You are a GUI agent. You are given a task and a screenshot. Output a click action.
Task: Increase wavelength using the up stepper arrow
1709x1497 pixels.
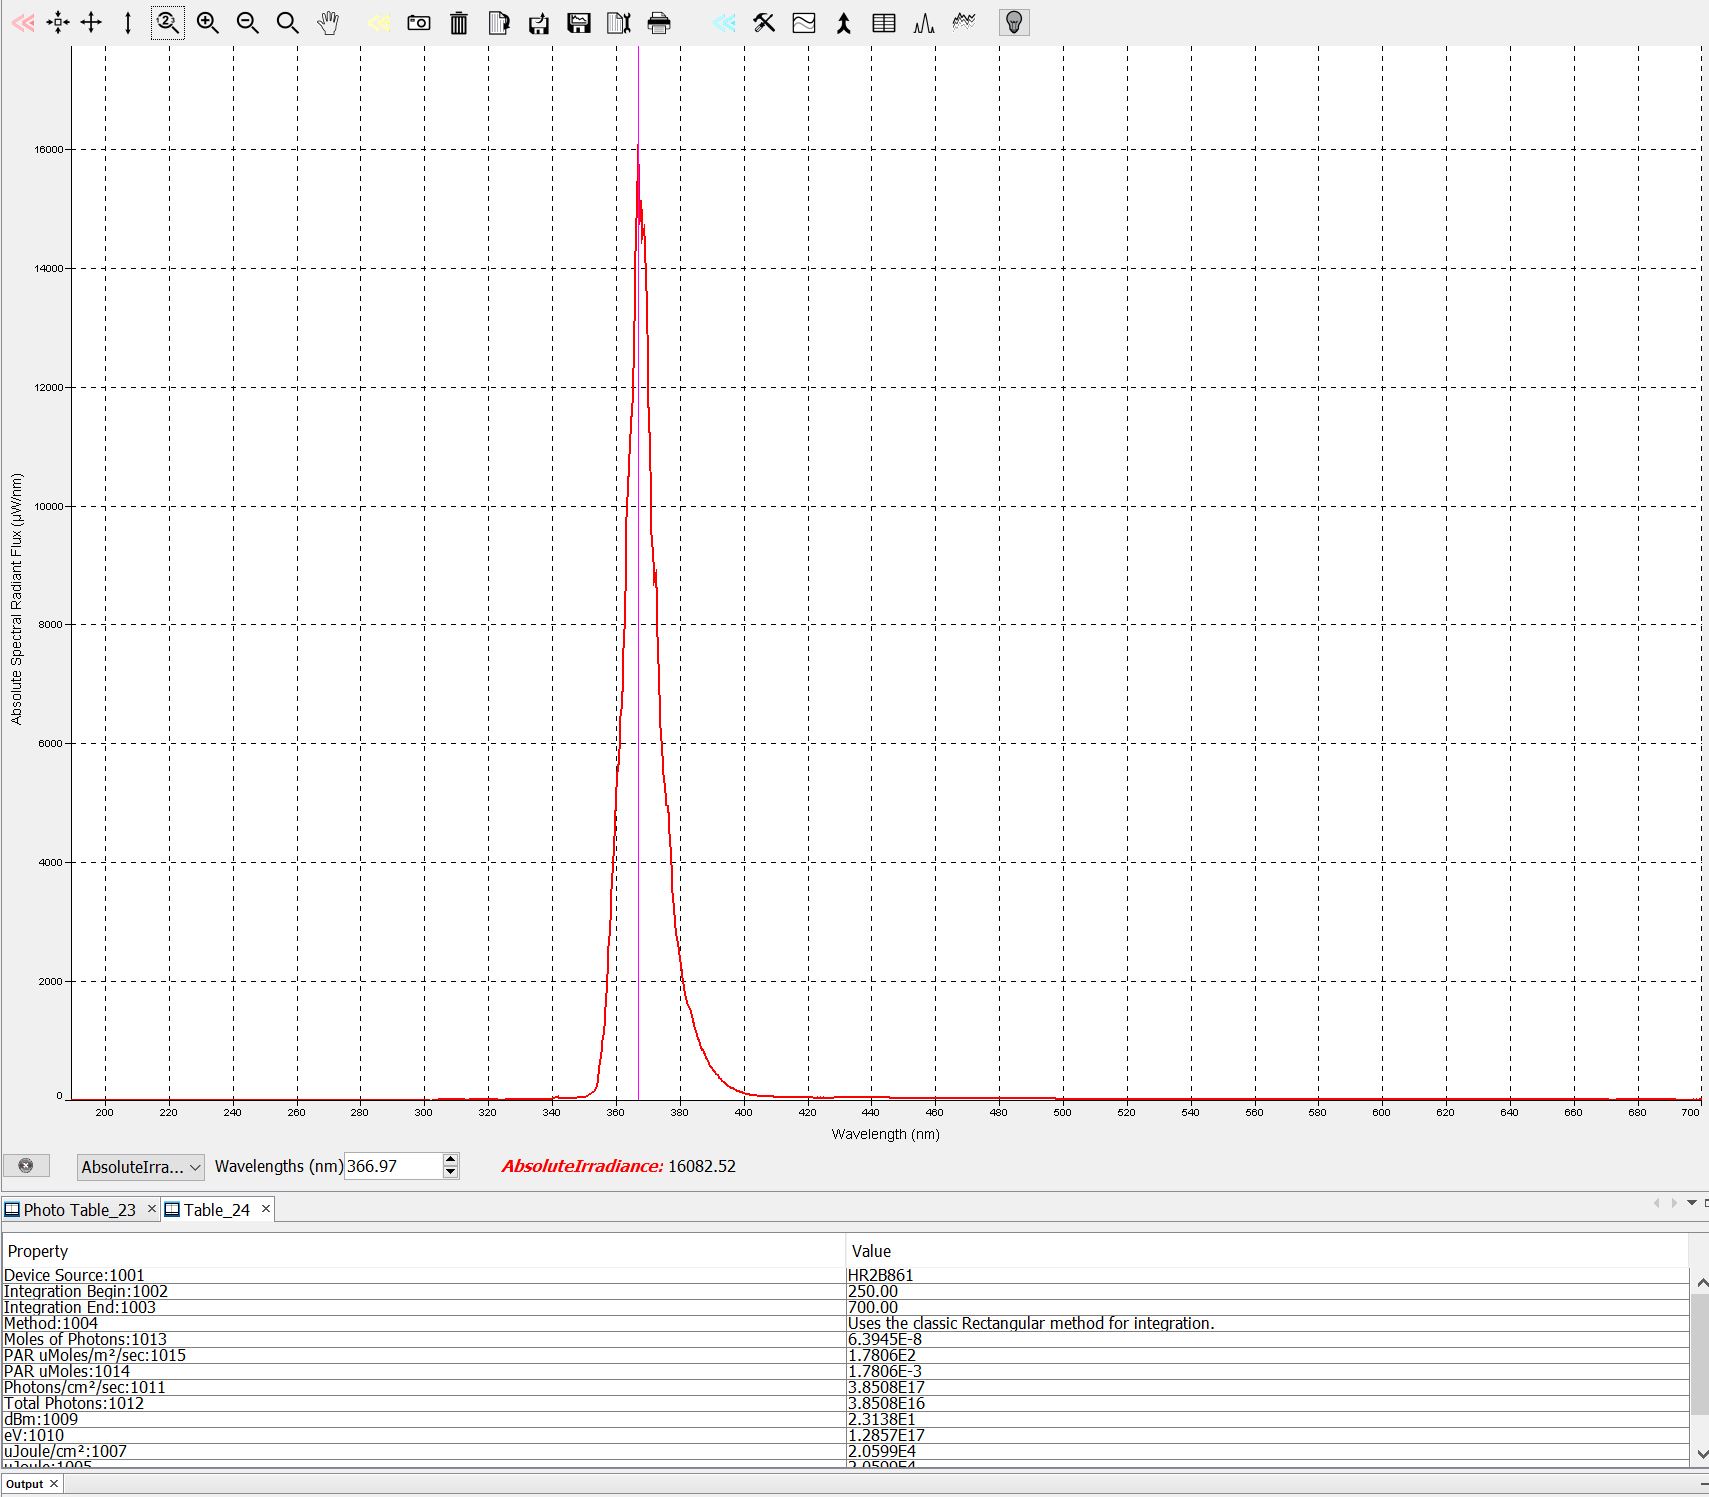pos(451,1160)
